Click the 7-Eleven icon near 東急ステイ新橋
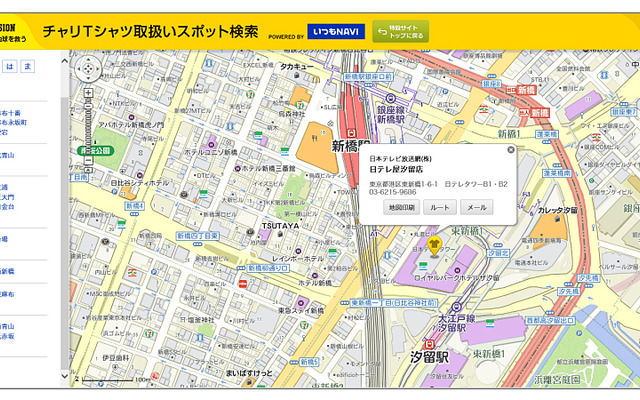Viewport: 640px width, 400px height. 304,325
